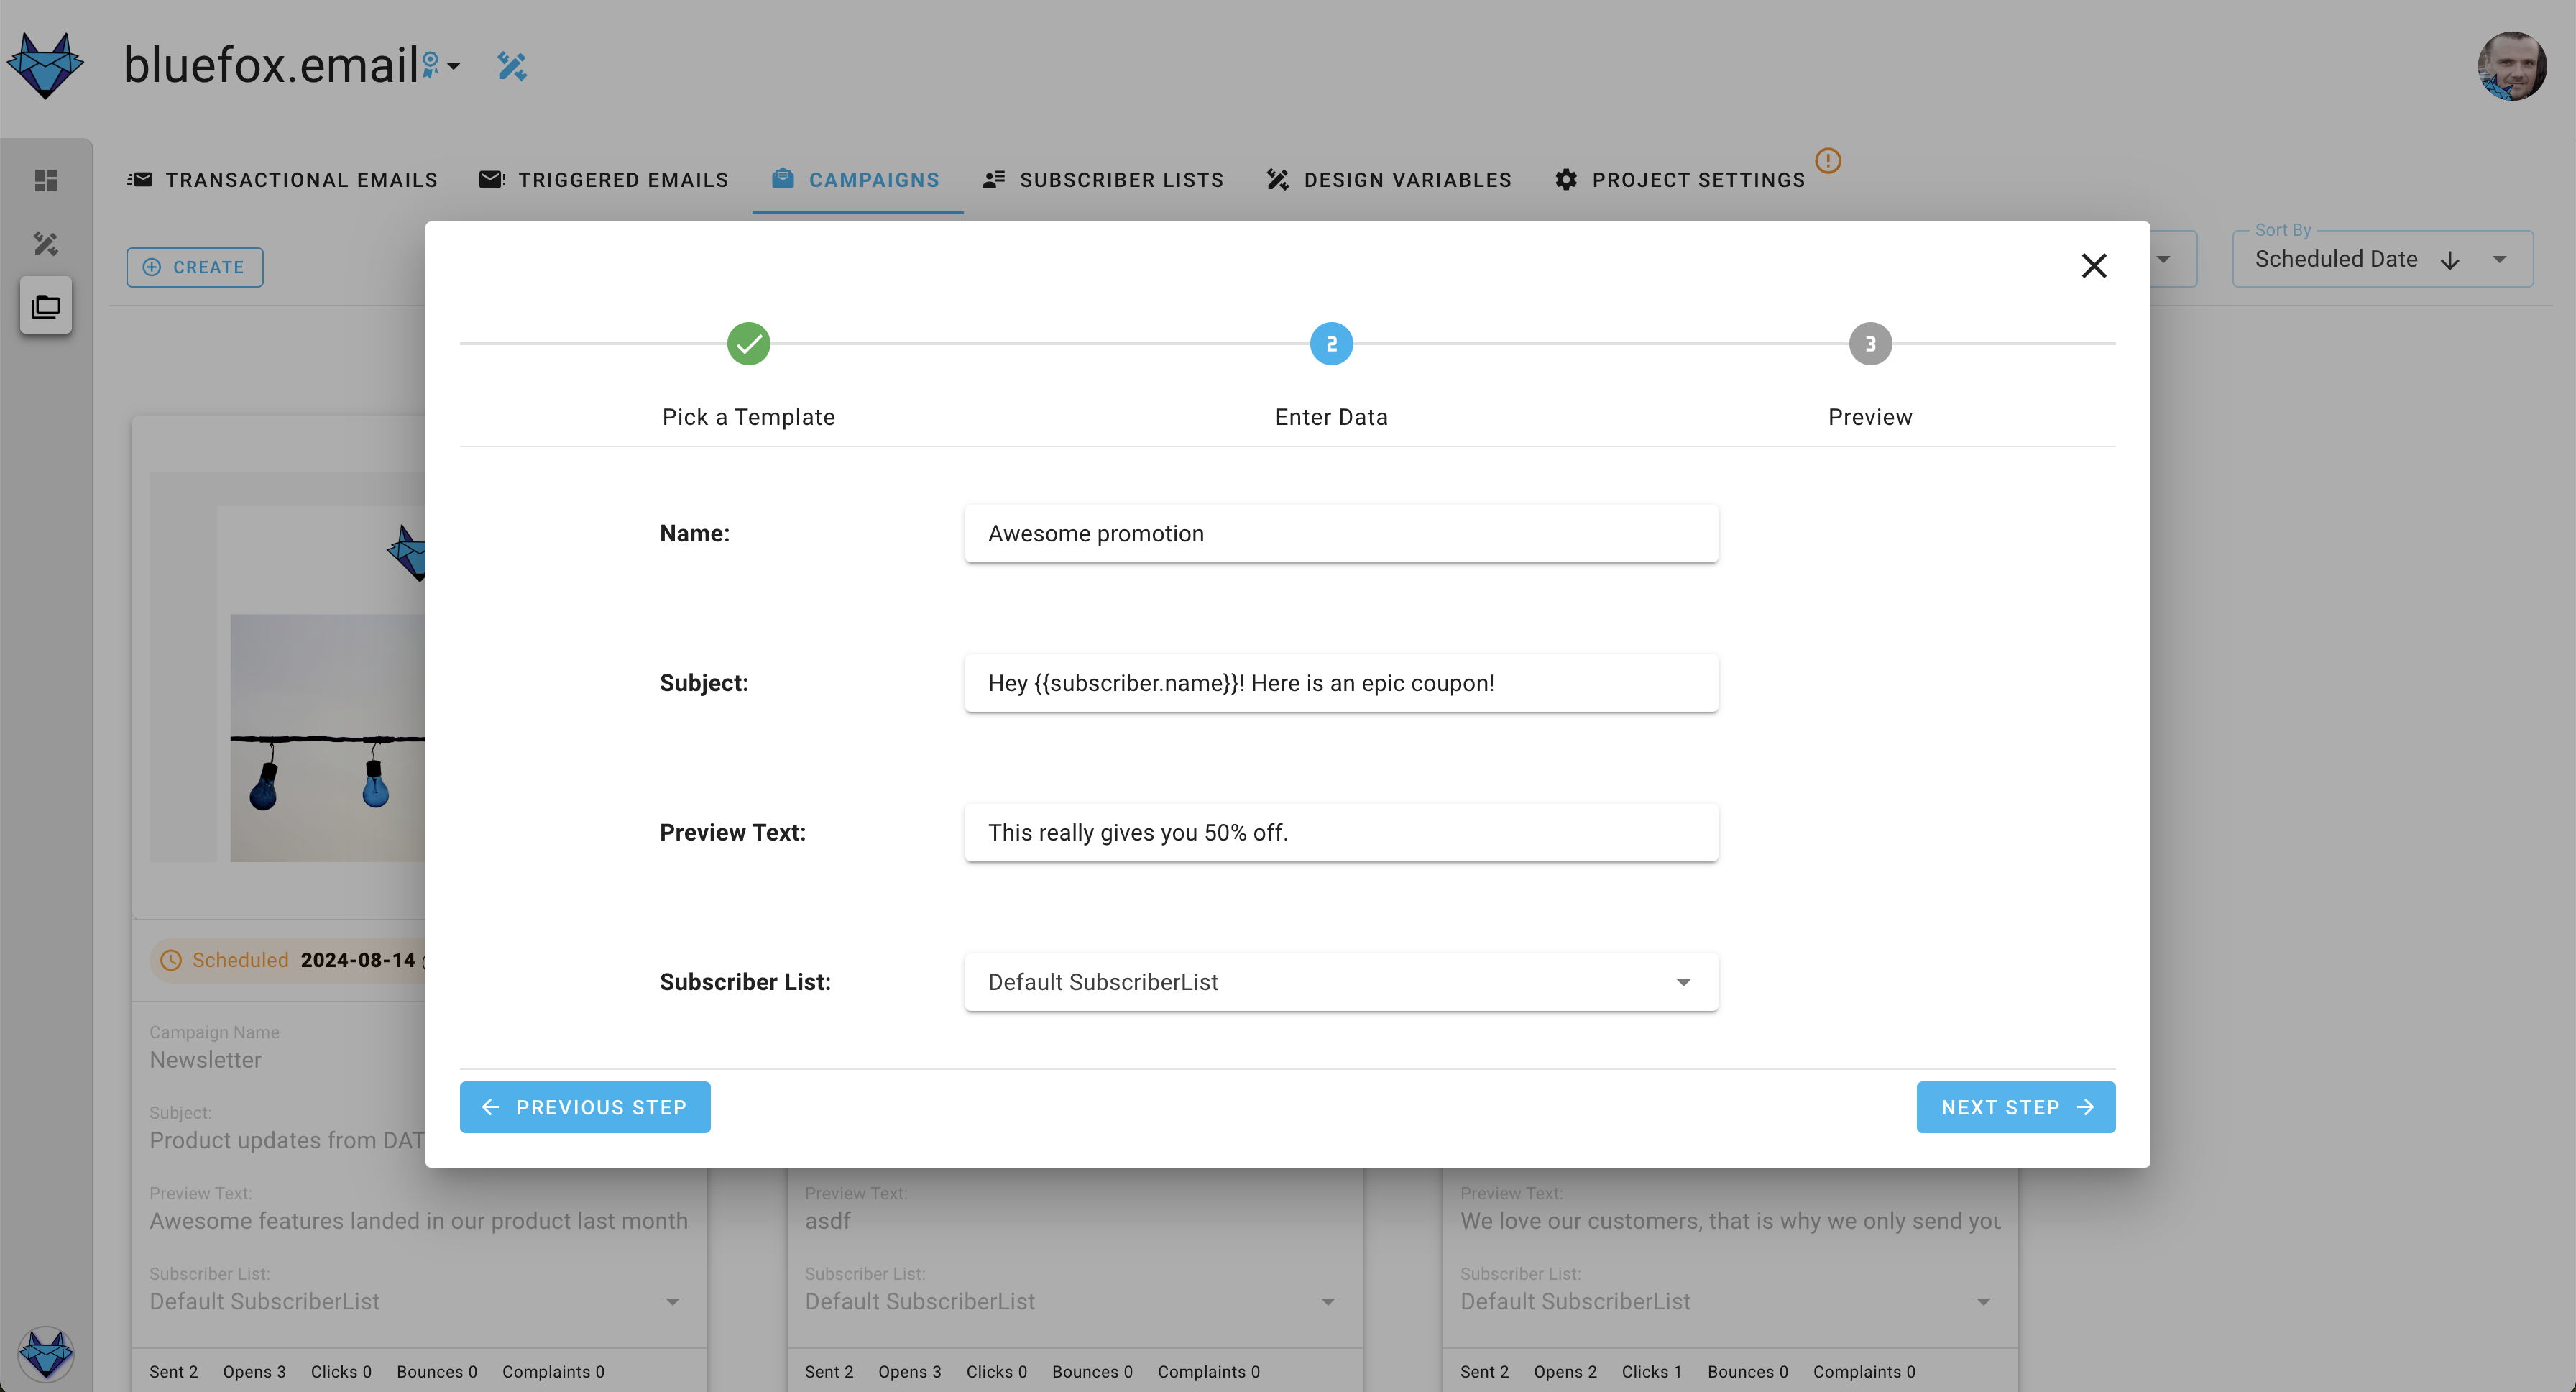This screenshot has width=2576, height=1392.
Task: Toggle the sort direction arrow
Action: pyautogui.click(x=2450, y=261)
